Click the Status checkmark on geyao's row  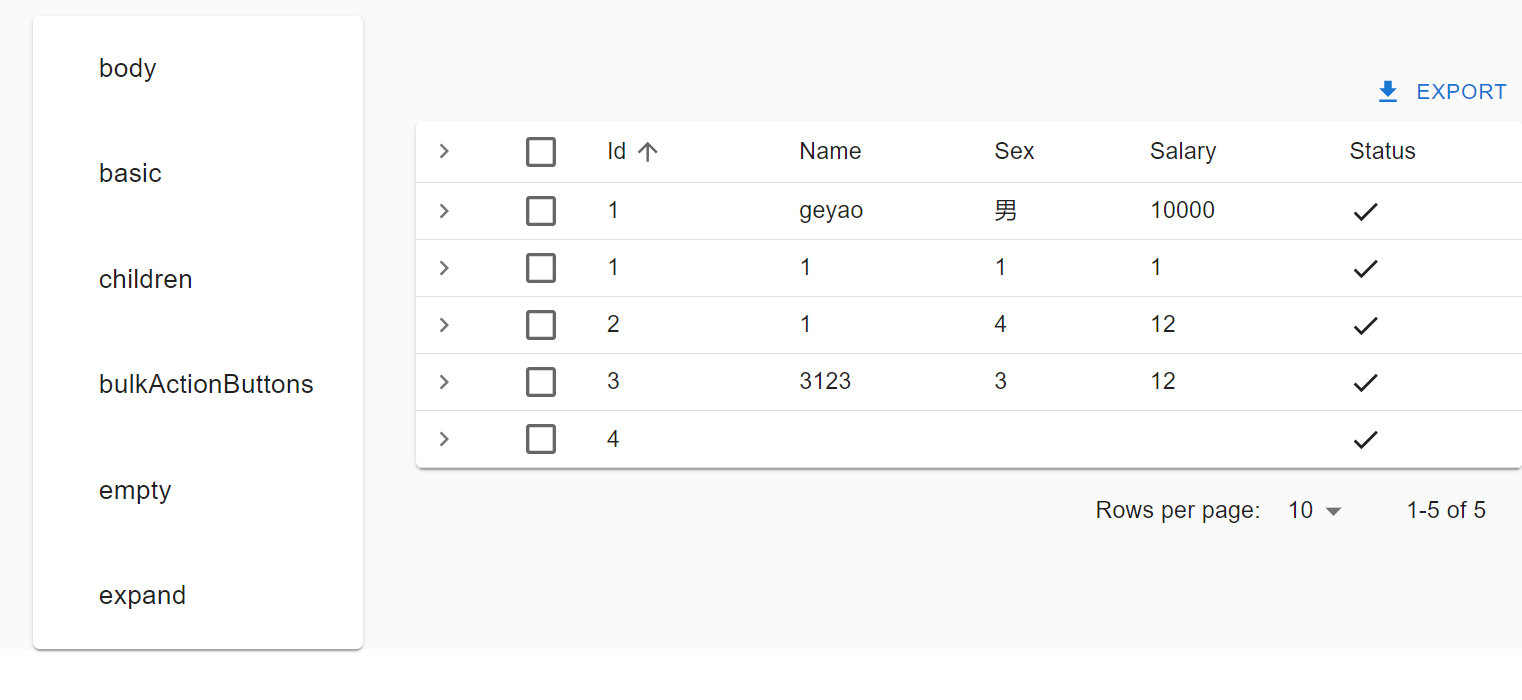click(1365, 211)
